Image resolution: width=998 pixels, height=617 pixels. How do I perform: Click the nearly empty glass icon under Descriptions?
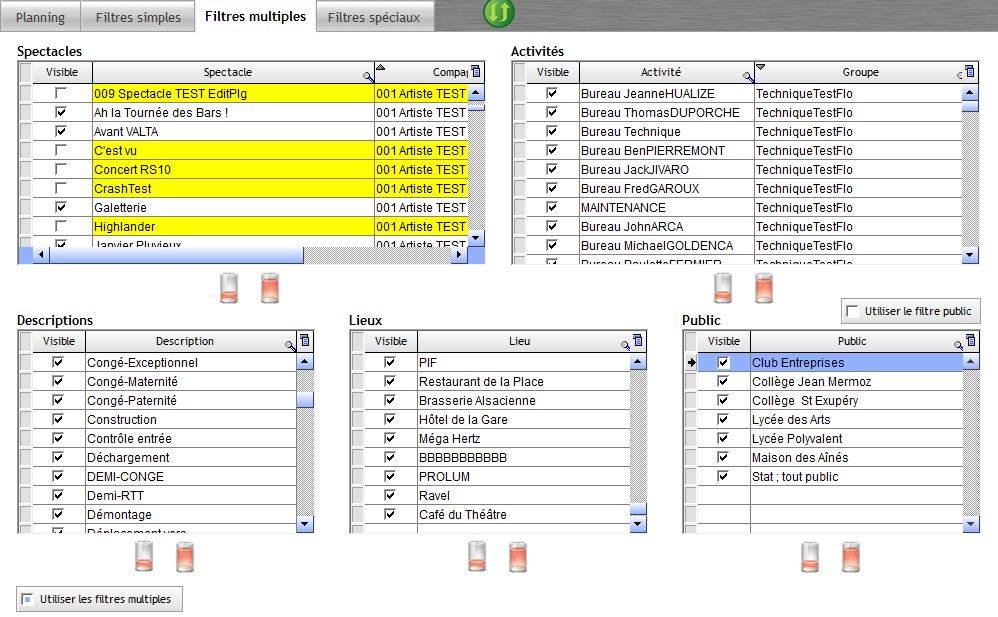coord(144,556)
